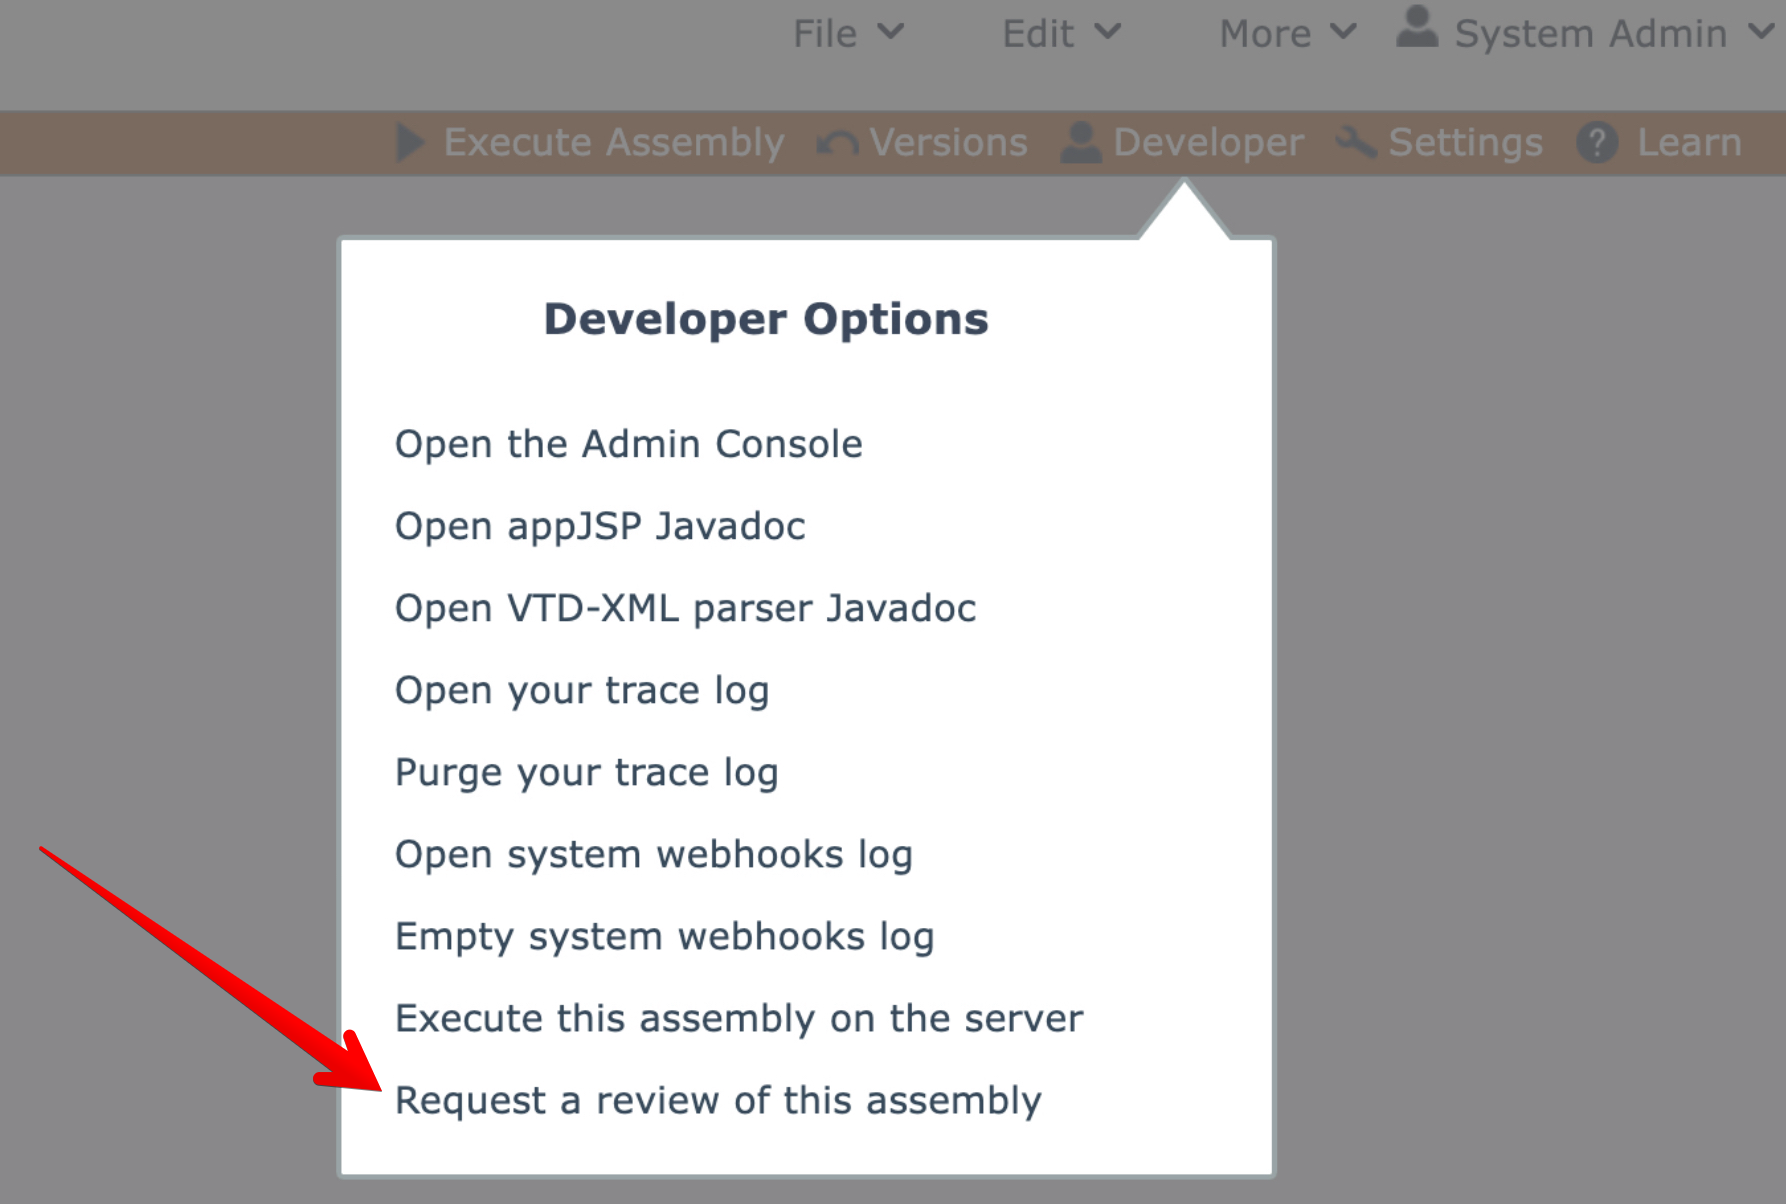Screen dimensions: 1786x1204
Task: Click the Settings wrench icon
Action: coord(1357,142)
